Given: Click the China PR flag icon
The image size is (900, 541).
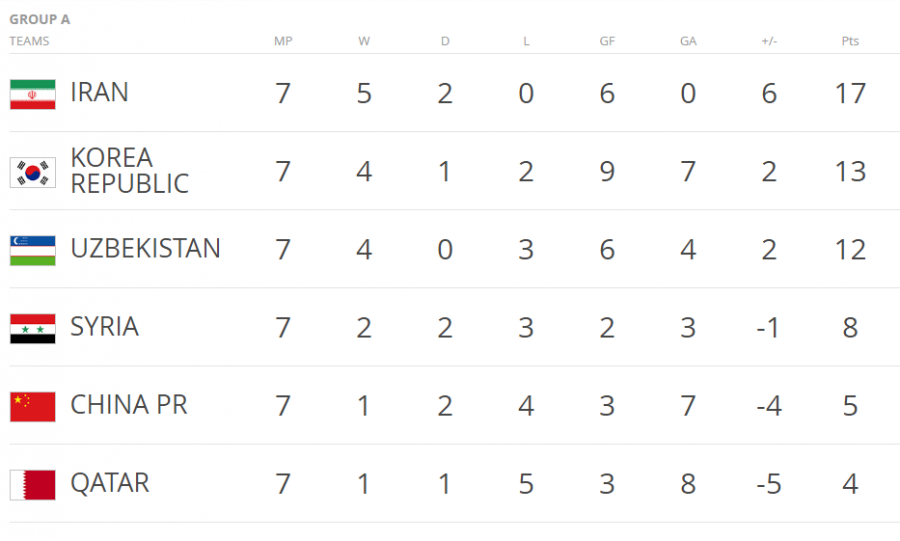Looking at the screenshot, I should click(x=32, y=406).
